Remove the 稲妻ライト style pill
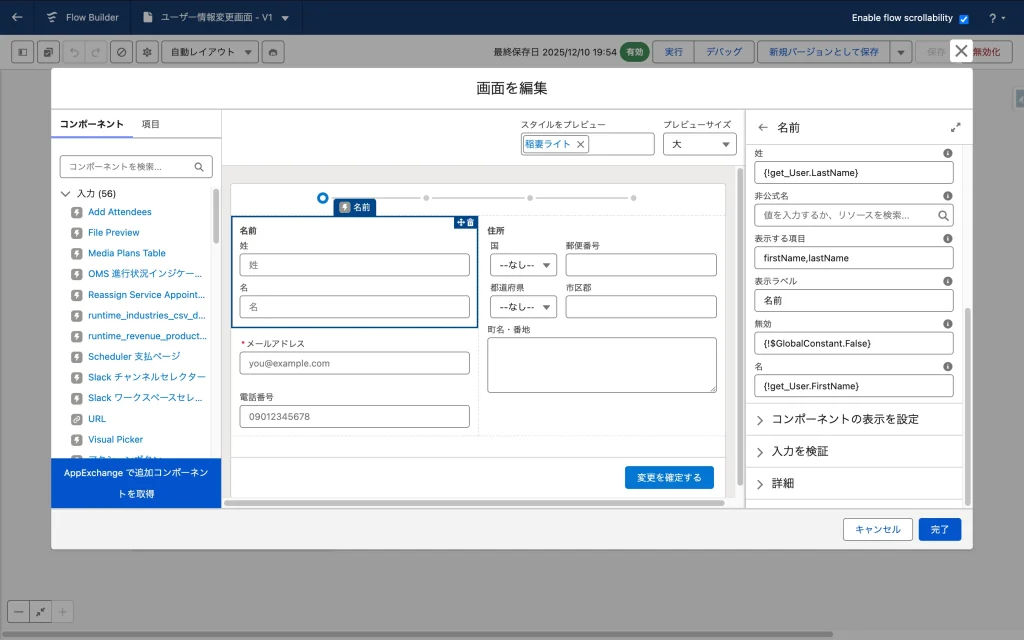The image size is (1024, 640). tap(580, 144)
